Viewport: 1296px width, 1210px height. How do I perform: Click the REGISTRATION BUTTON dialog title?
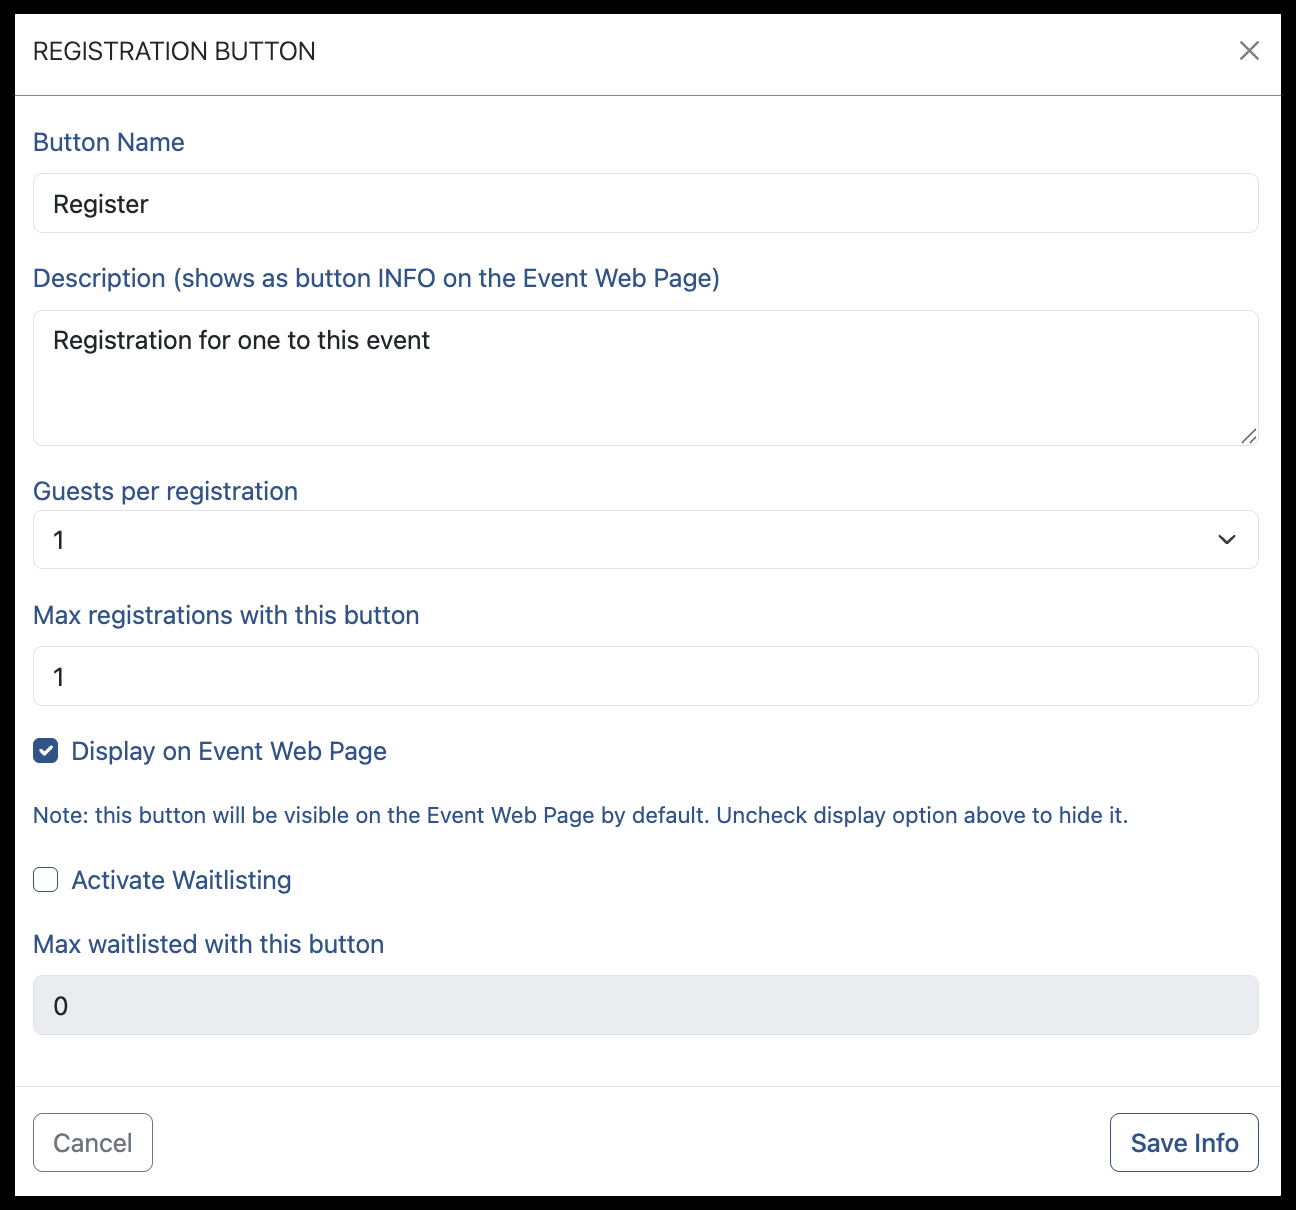click(174, 51)
